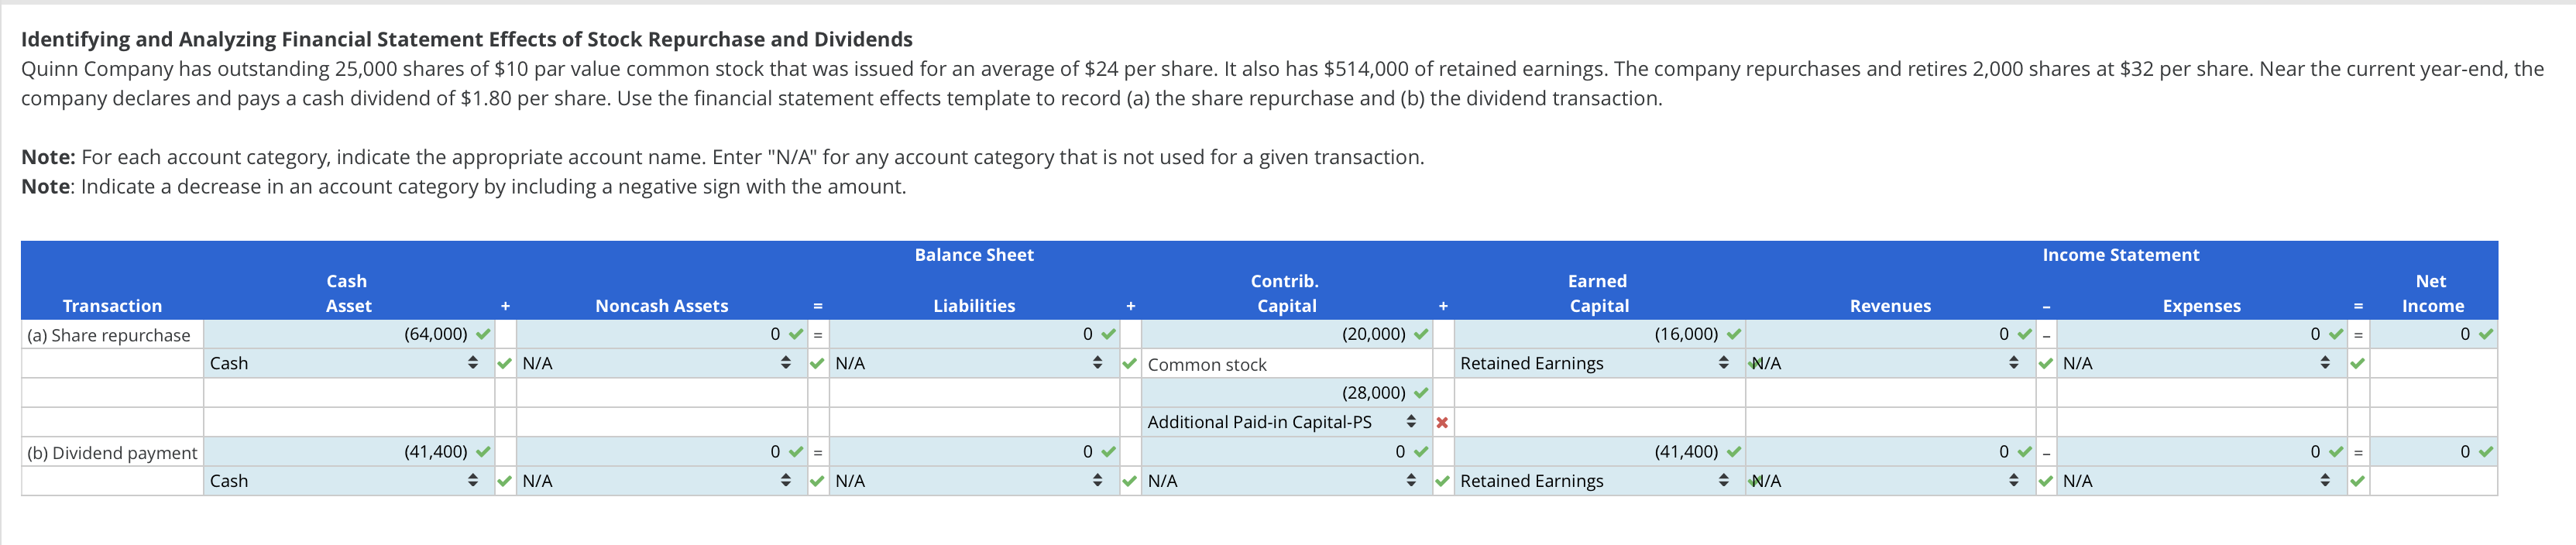Open the Additional Paid-in Capital-PS dropdown
Screen dimensions: 2576x545
1286,422
